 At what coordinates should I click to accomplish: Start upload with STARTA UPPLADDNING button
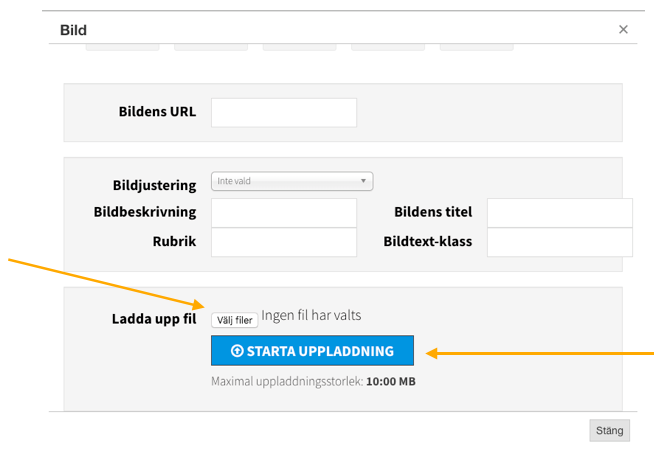(313, 351)
